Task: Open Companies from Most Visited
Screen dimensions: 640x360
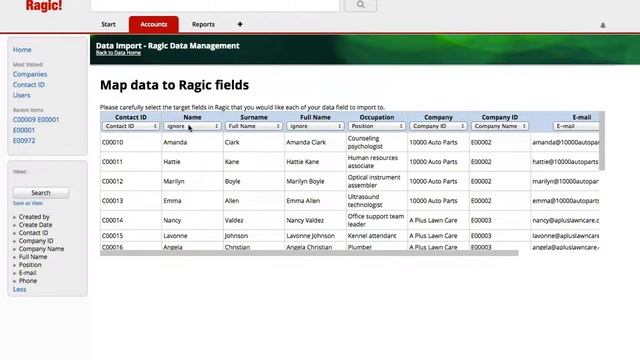Action: [30, 74]
